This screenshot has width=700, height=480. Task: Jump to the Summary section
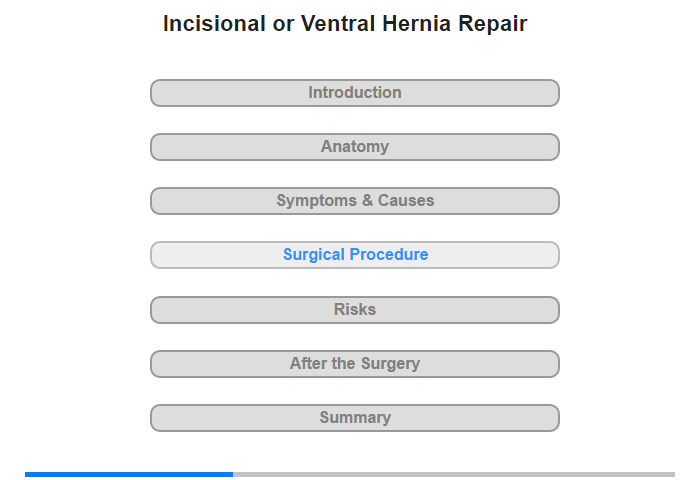(354, 418)
